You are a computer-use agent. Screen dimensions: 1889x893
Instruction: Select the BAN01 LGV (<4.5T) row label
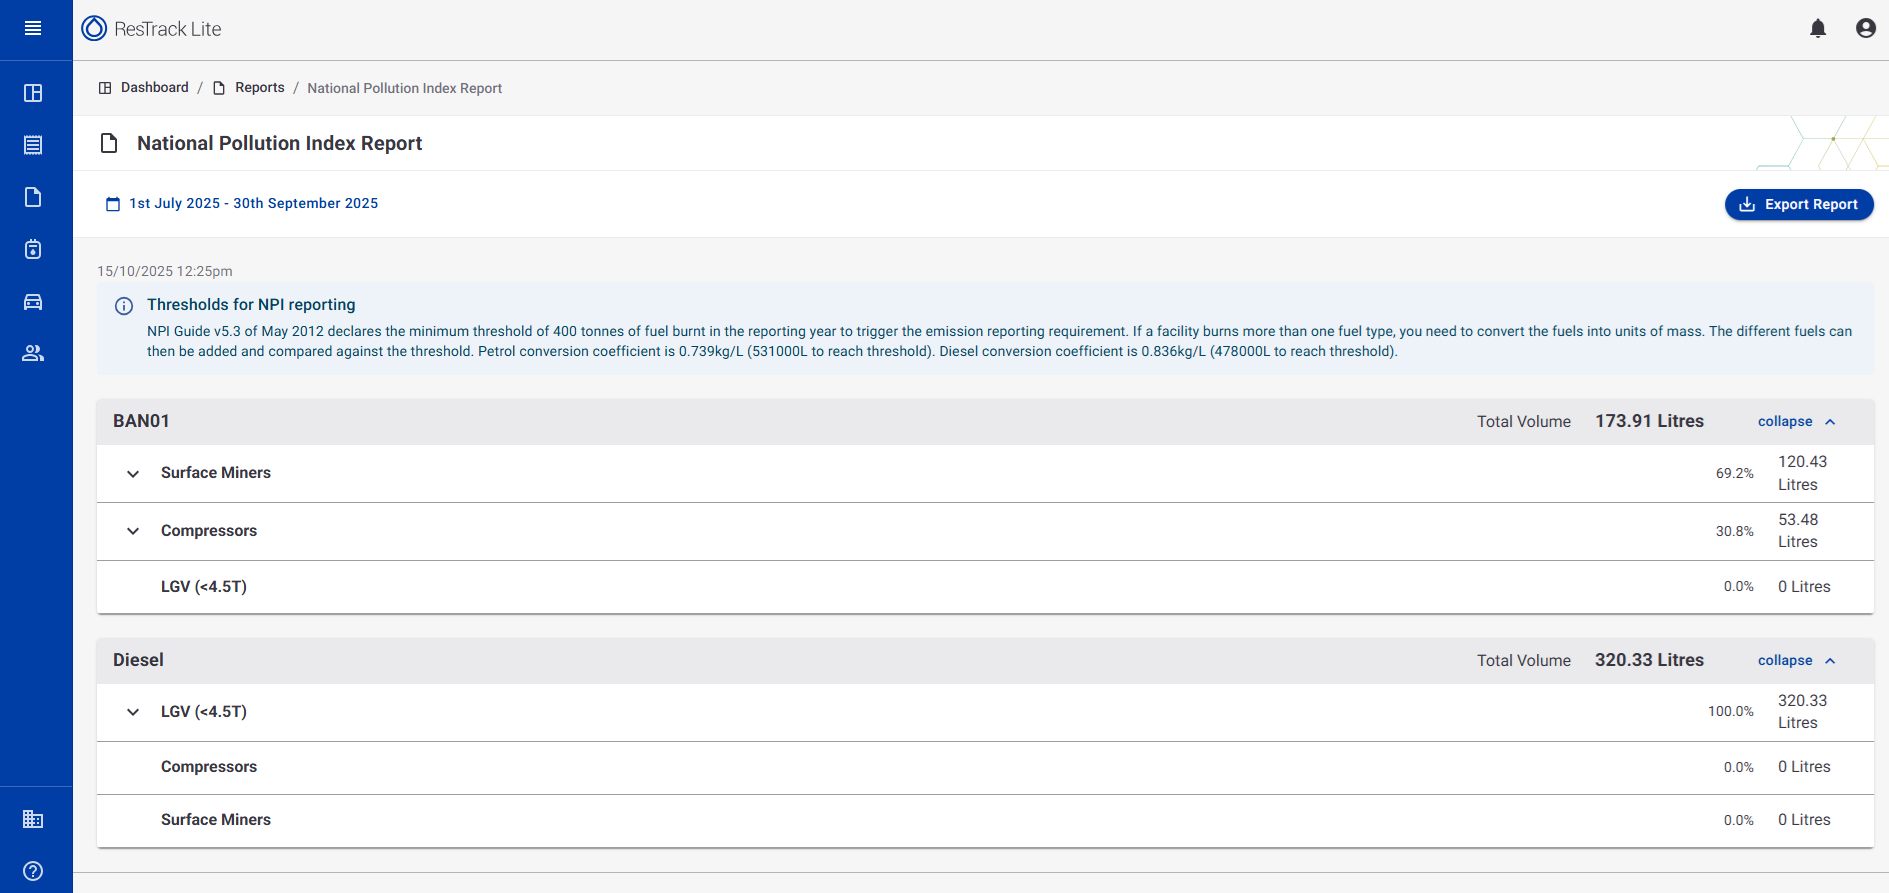204,587
